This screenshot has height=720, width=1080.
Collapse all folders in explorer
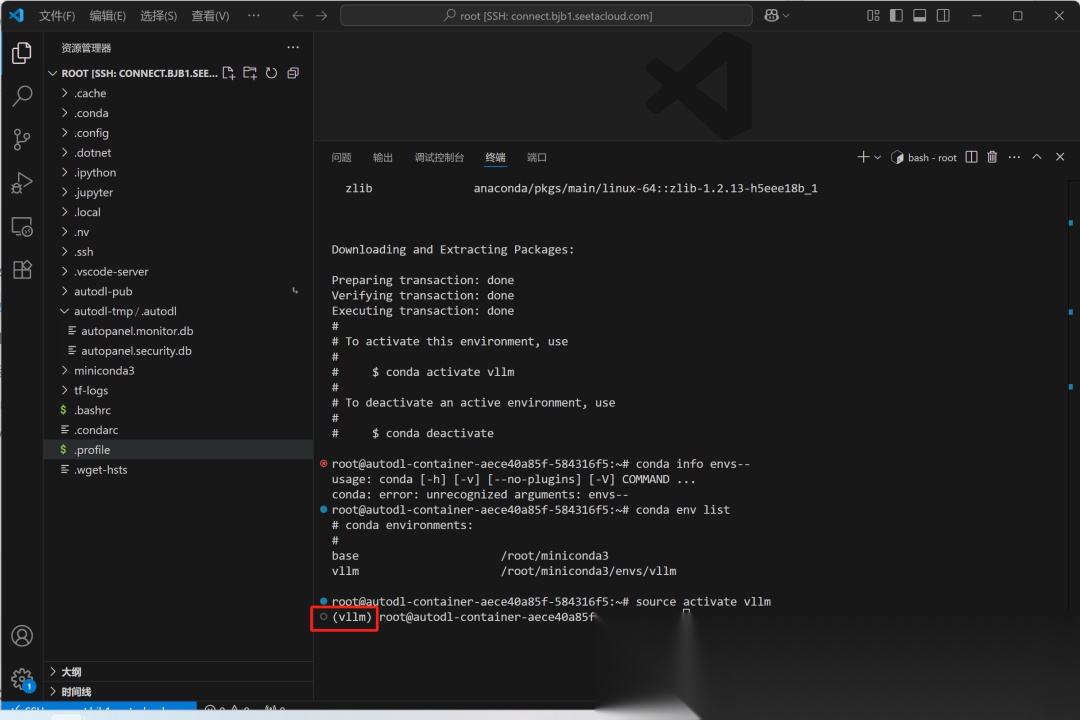293,73
